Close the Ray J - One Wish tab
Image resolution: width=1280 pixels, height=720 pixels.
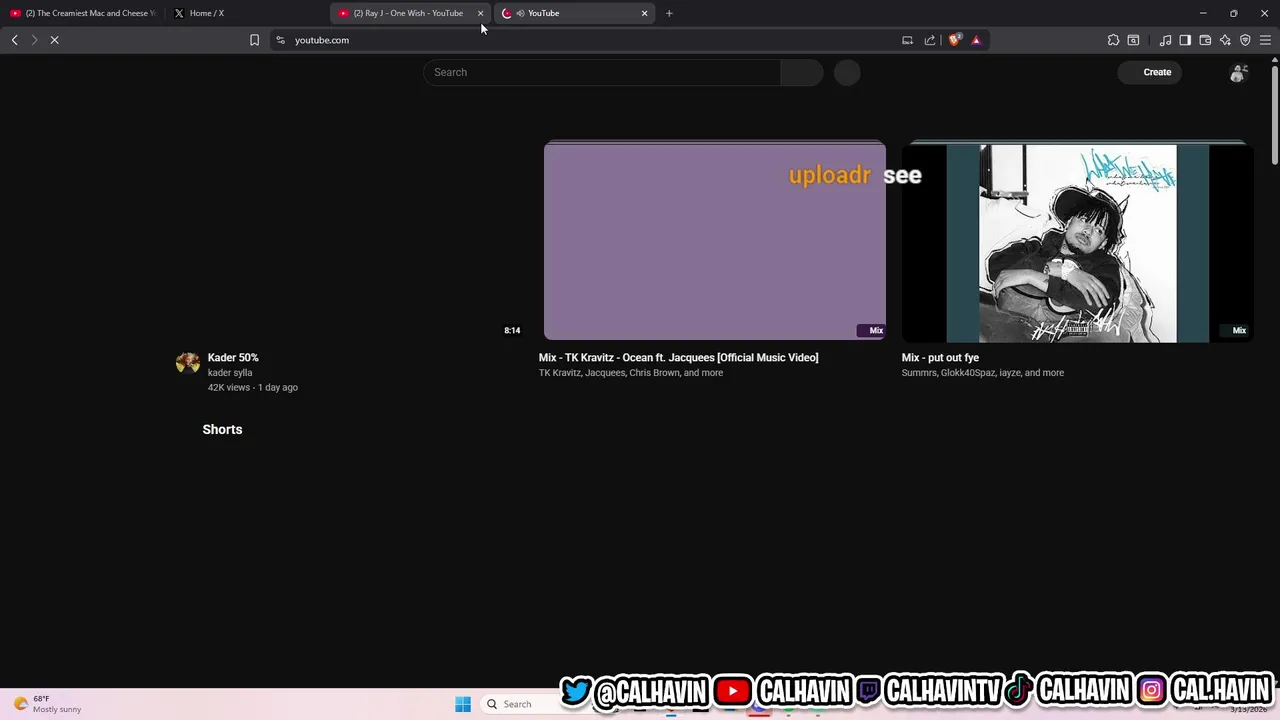480,13
